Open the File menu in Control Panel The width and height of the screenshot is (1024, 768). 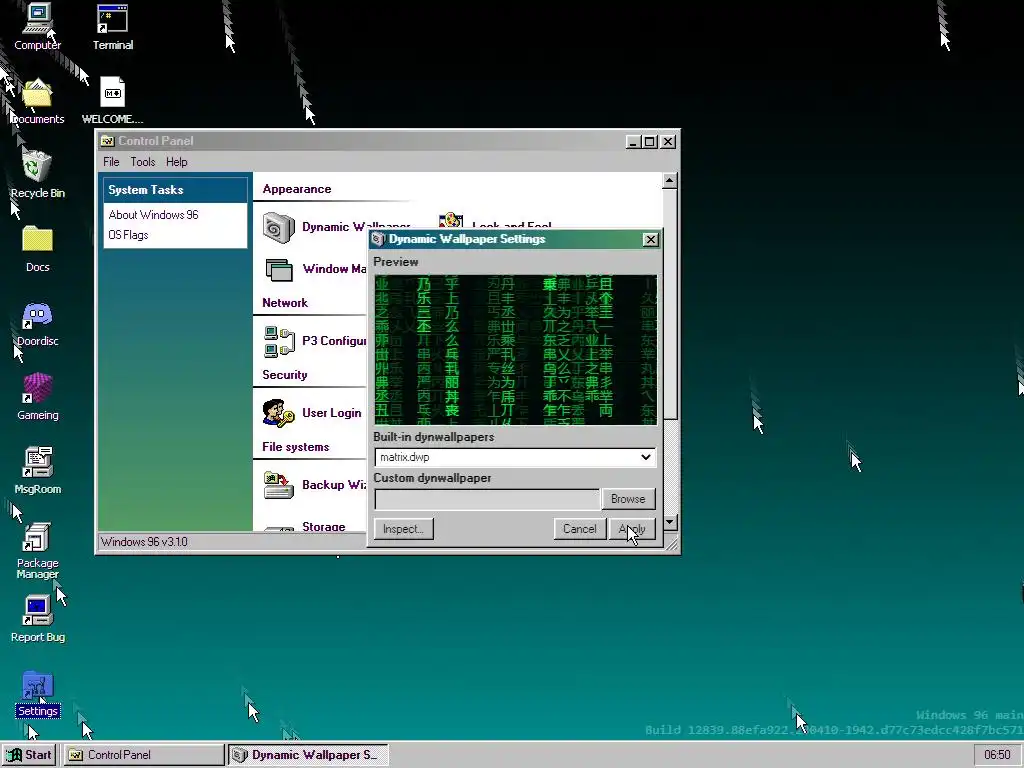(x=111, y=162)
